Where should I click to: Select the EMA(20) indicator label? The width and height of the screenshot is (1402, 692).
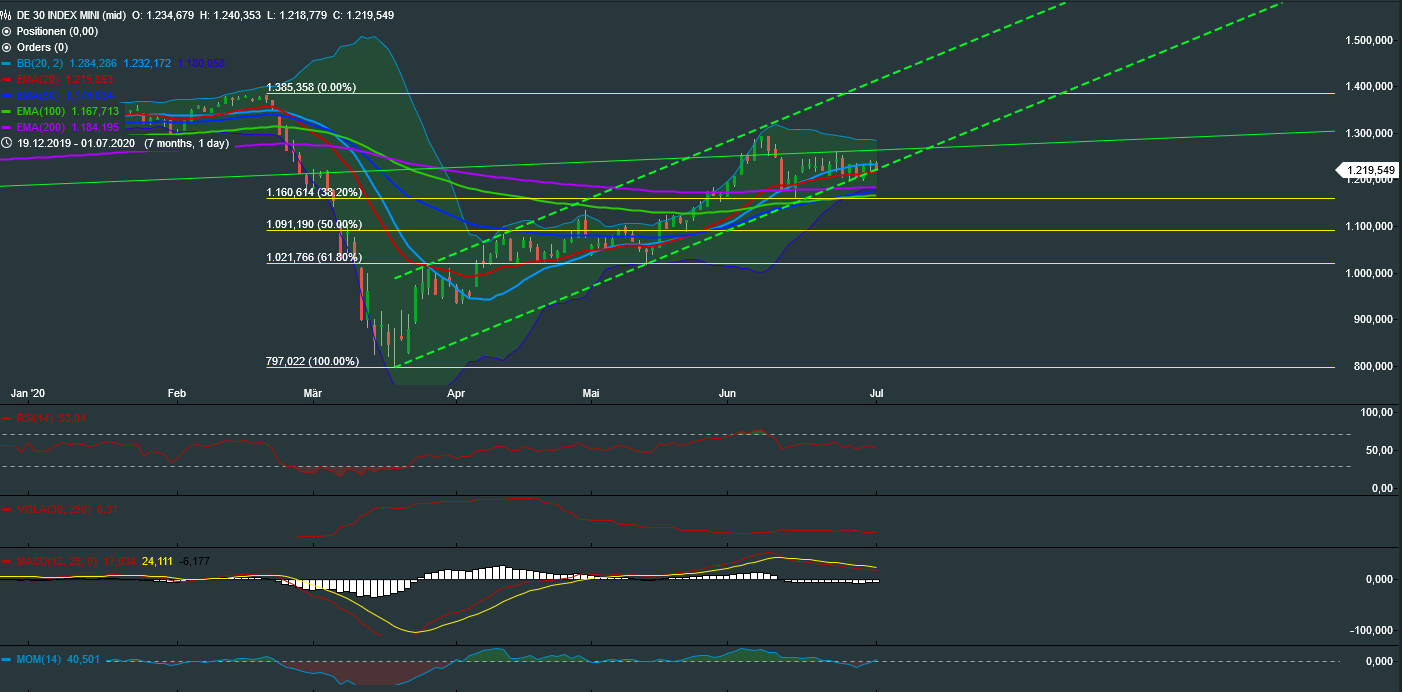pos(39,79)
